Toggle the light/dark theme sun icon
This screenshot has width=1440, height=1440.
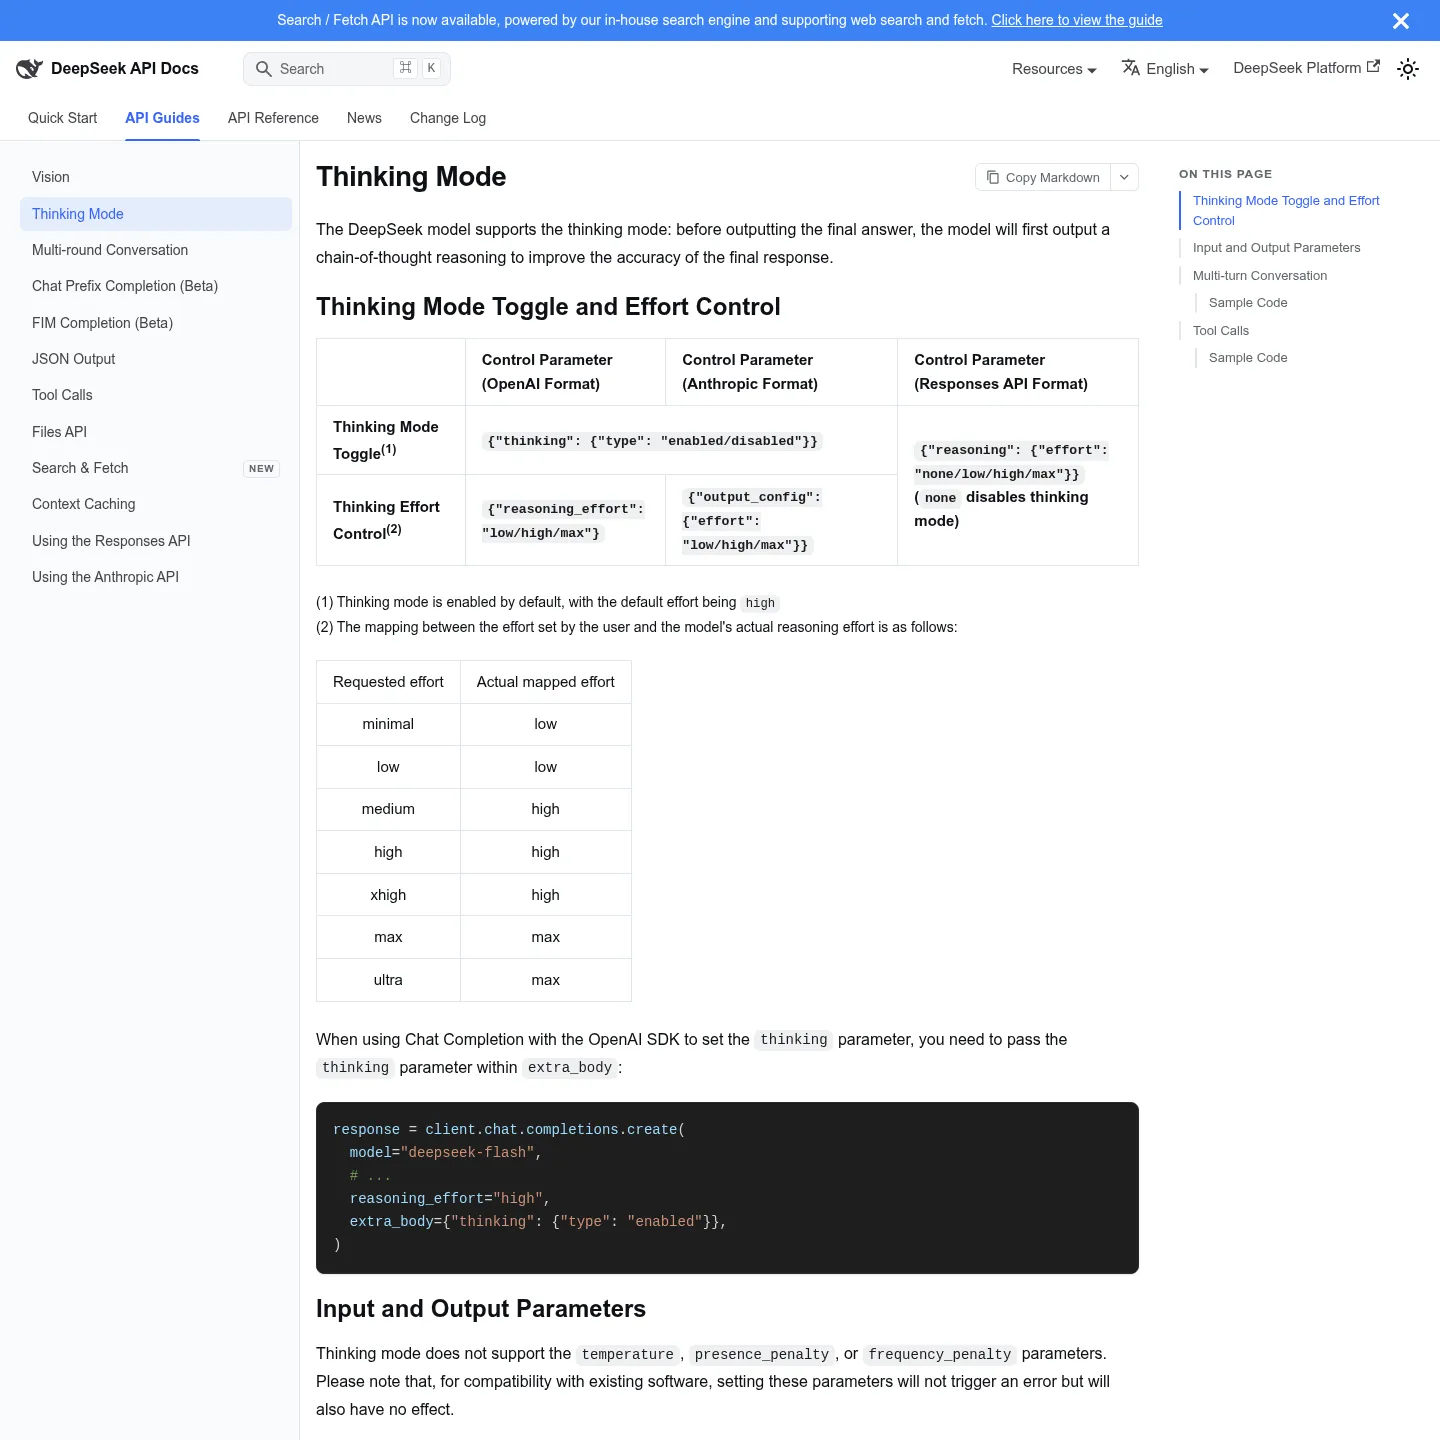coord(1408,69)
